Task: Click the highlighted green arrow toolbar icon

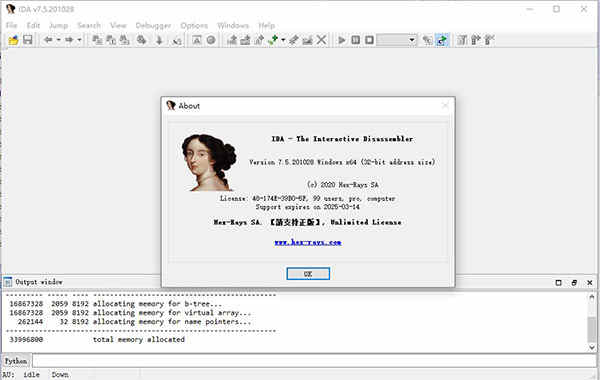Action: pos(442,40)
